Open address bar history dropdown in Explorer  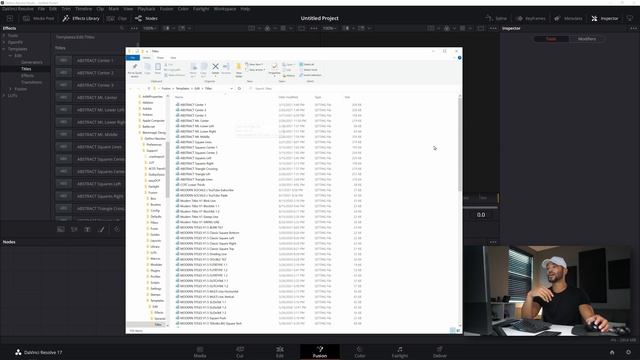[x=231, y=89]
